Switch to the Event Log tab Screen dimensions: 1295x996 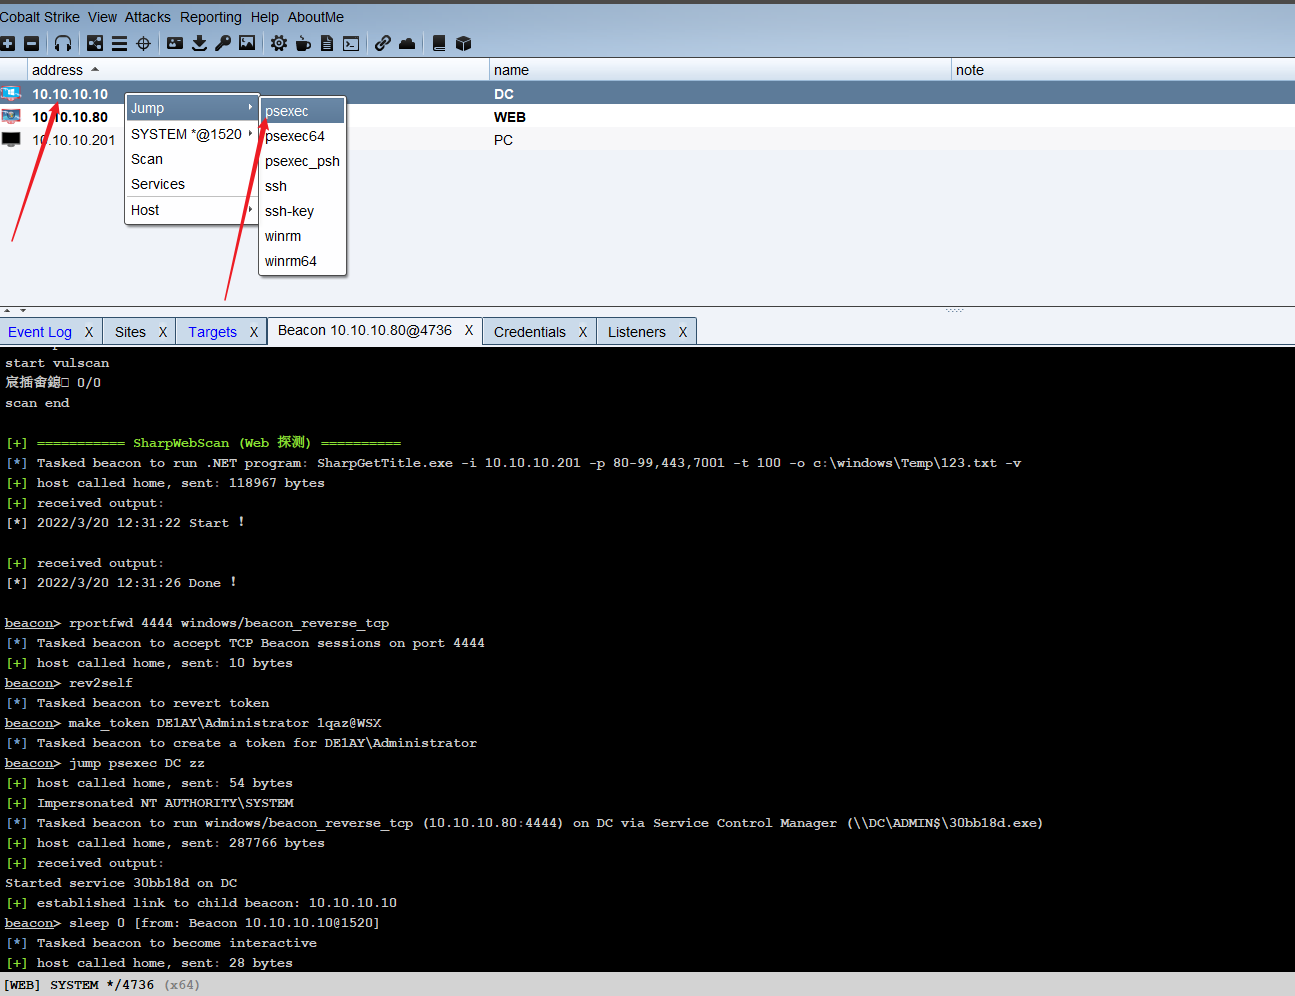[x=40, y=332]
